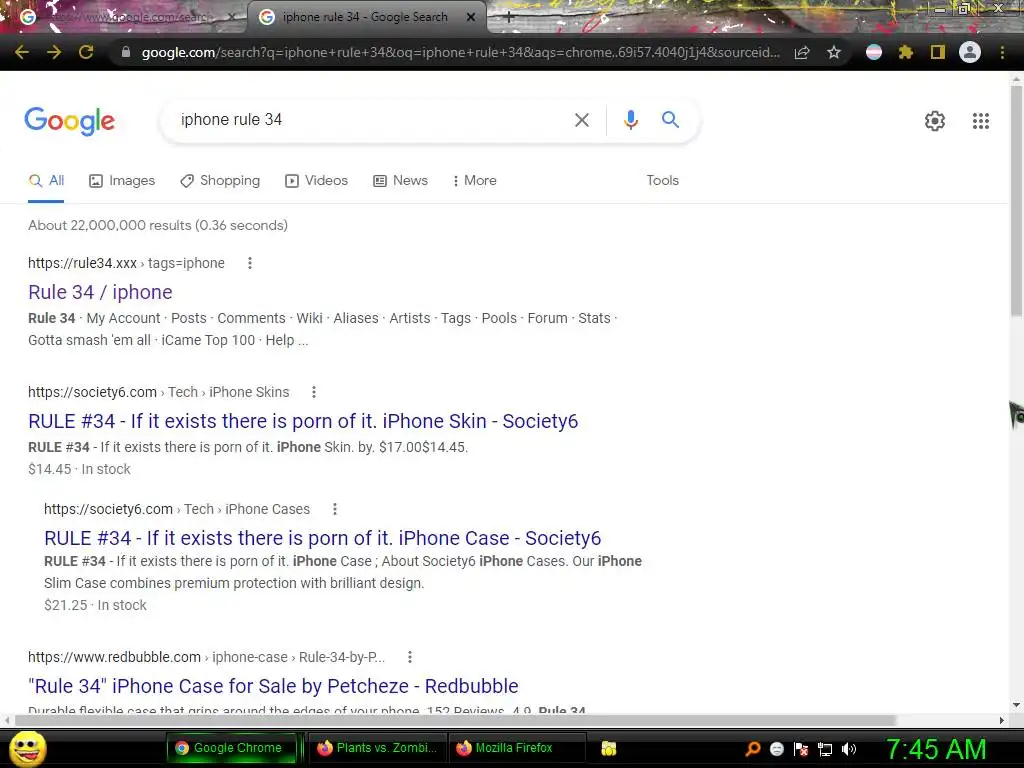Open the Society6 iPhone Skin result link
1024x768 pixels.
click(303, 421)
